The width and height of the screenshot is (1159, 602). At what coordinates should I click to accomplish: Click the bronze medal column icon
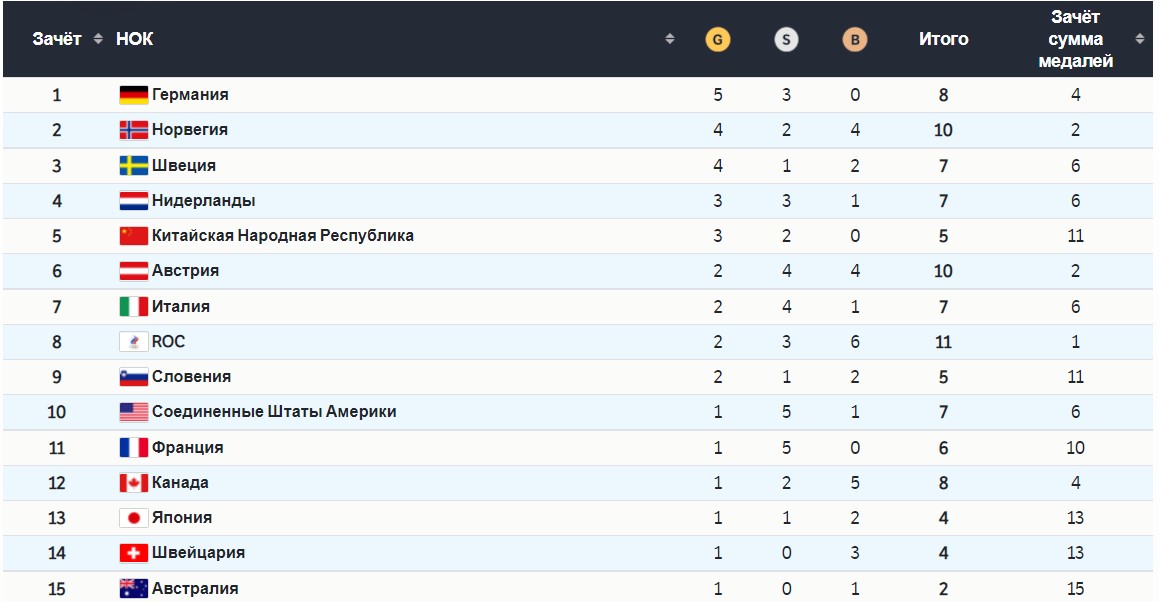click(x=854, y=40)
